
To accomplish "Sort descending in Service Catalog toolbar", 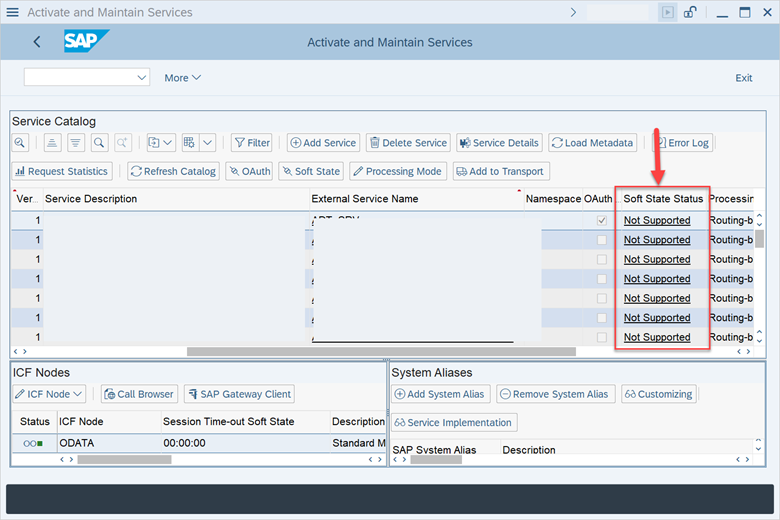I will tap(76, 143).
